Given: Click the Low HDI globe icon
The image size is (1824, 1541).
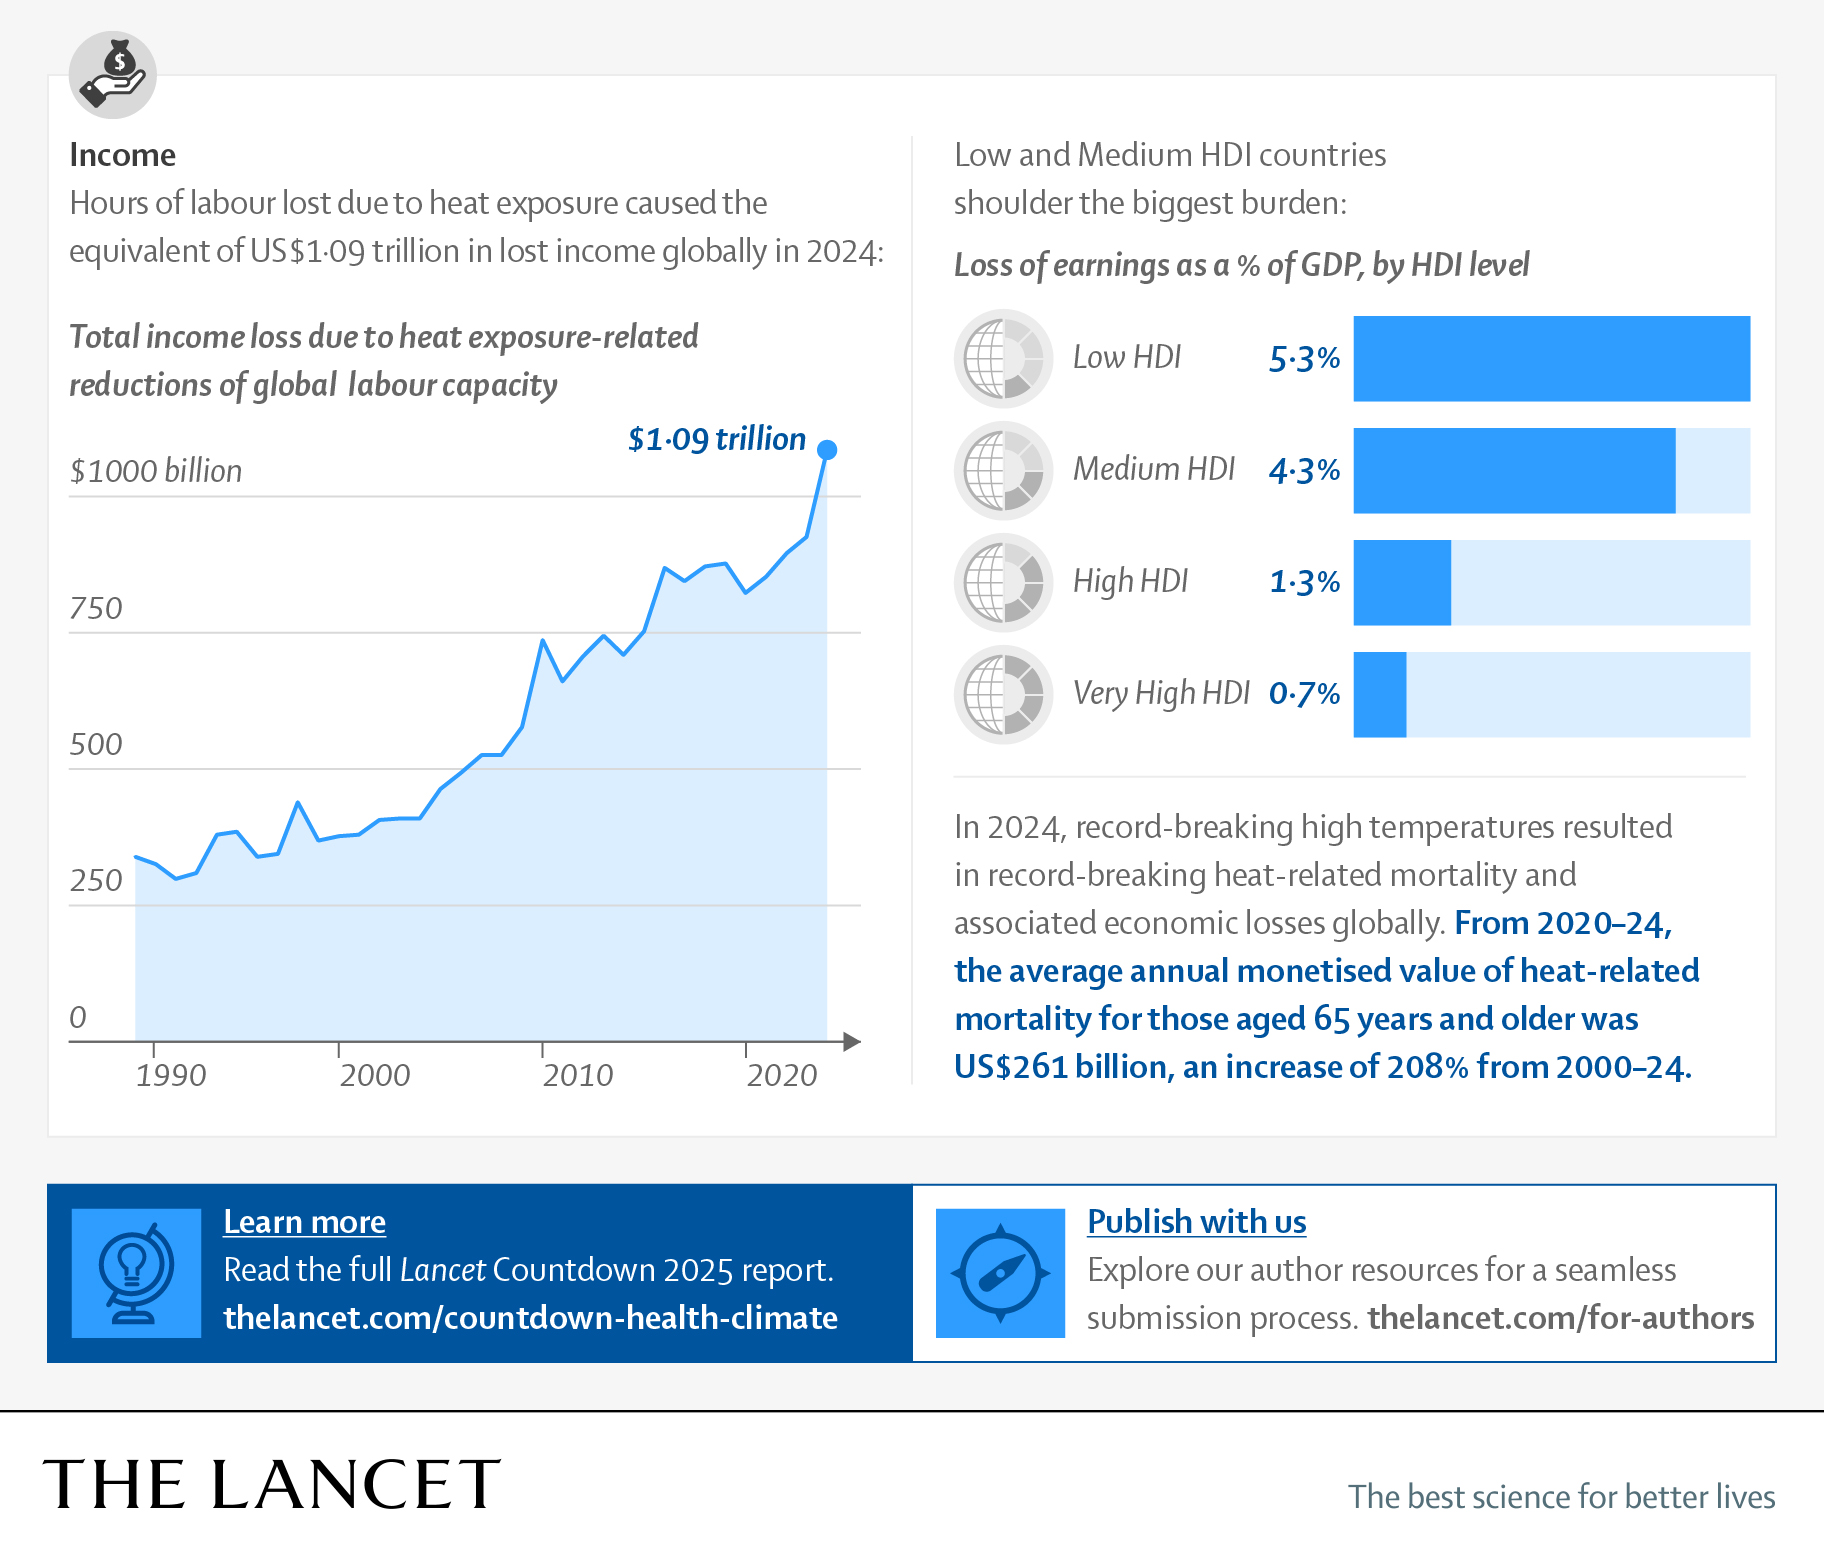Looking at the screenshot, I should (1003, 358).
